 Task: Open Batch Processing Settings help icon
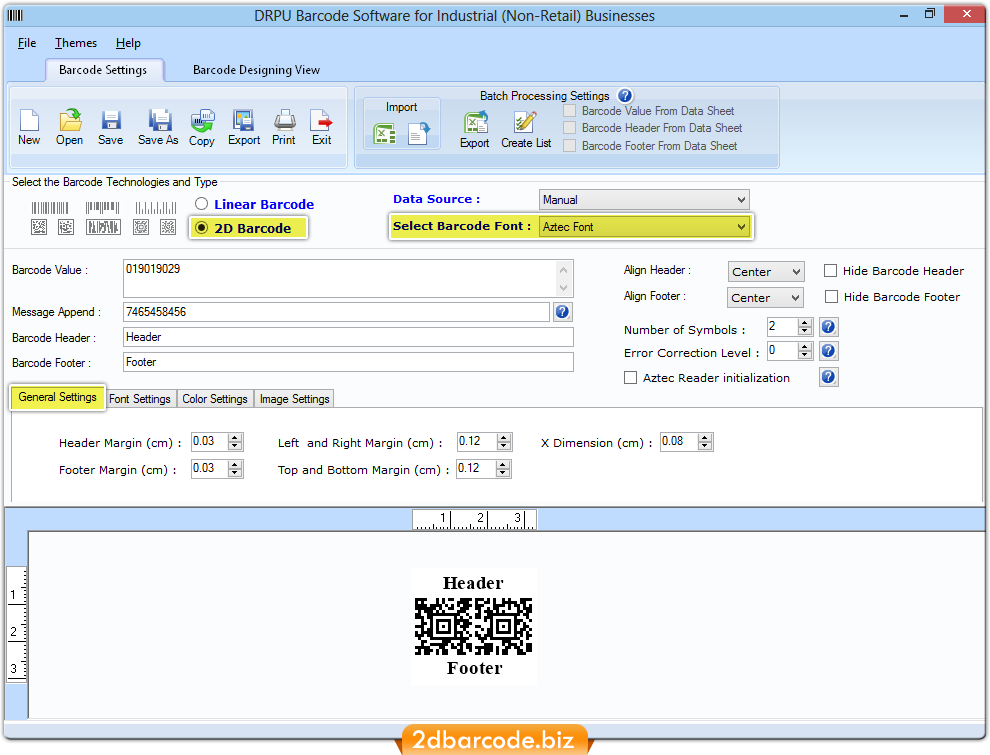625,96
